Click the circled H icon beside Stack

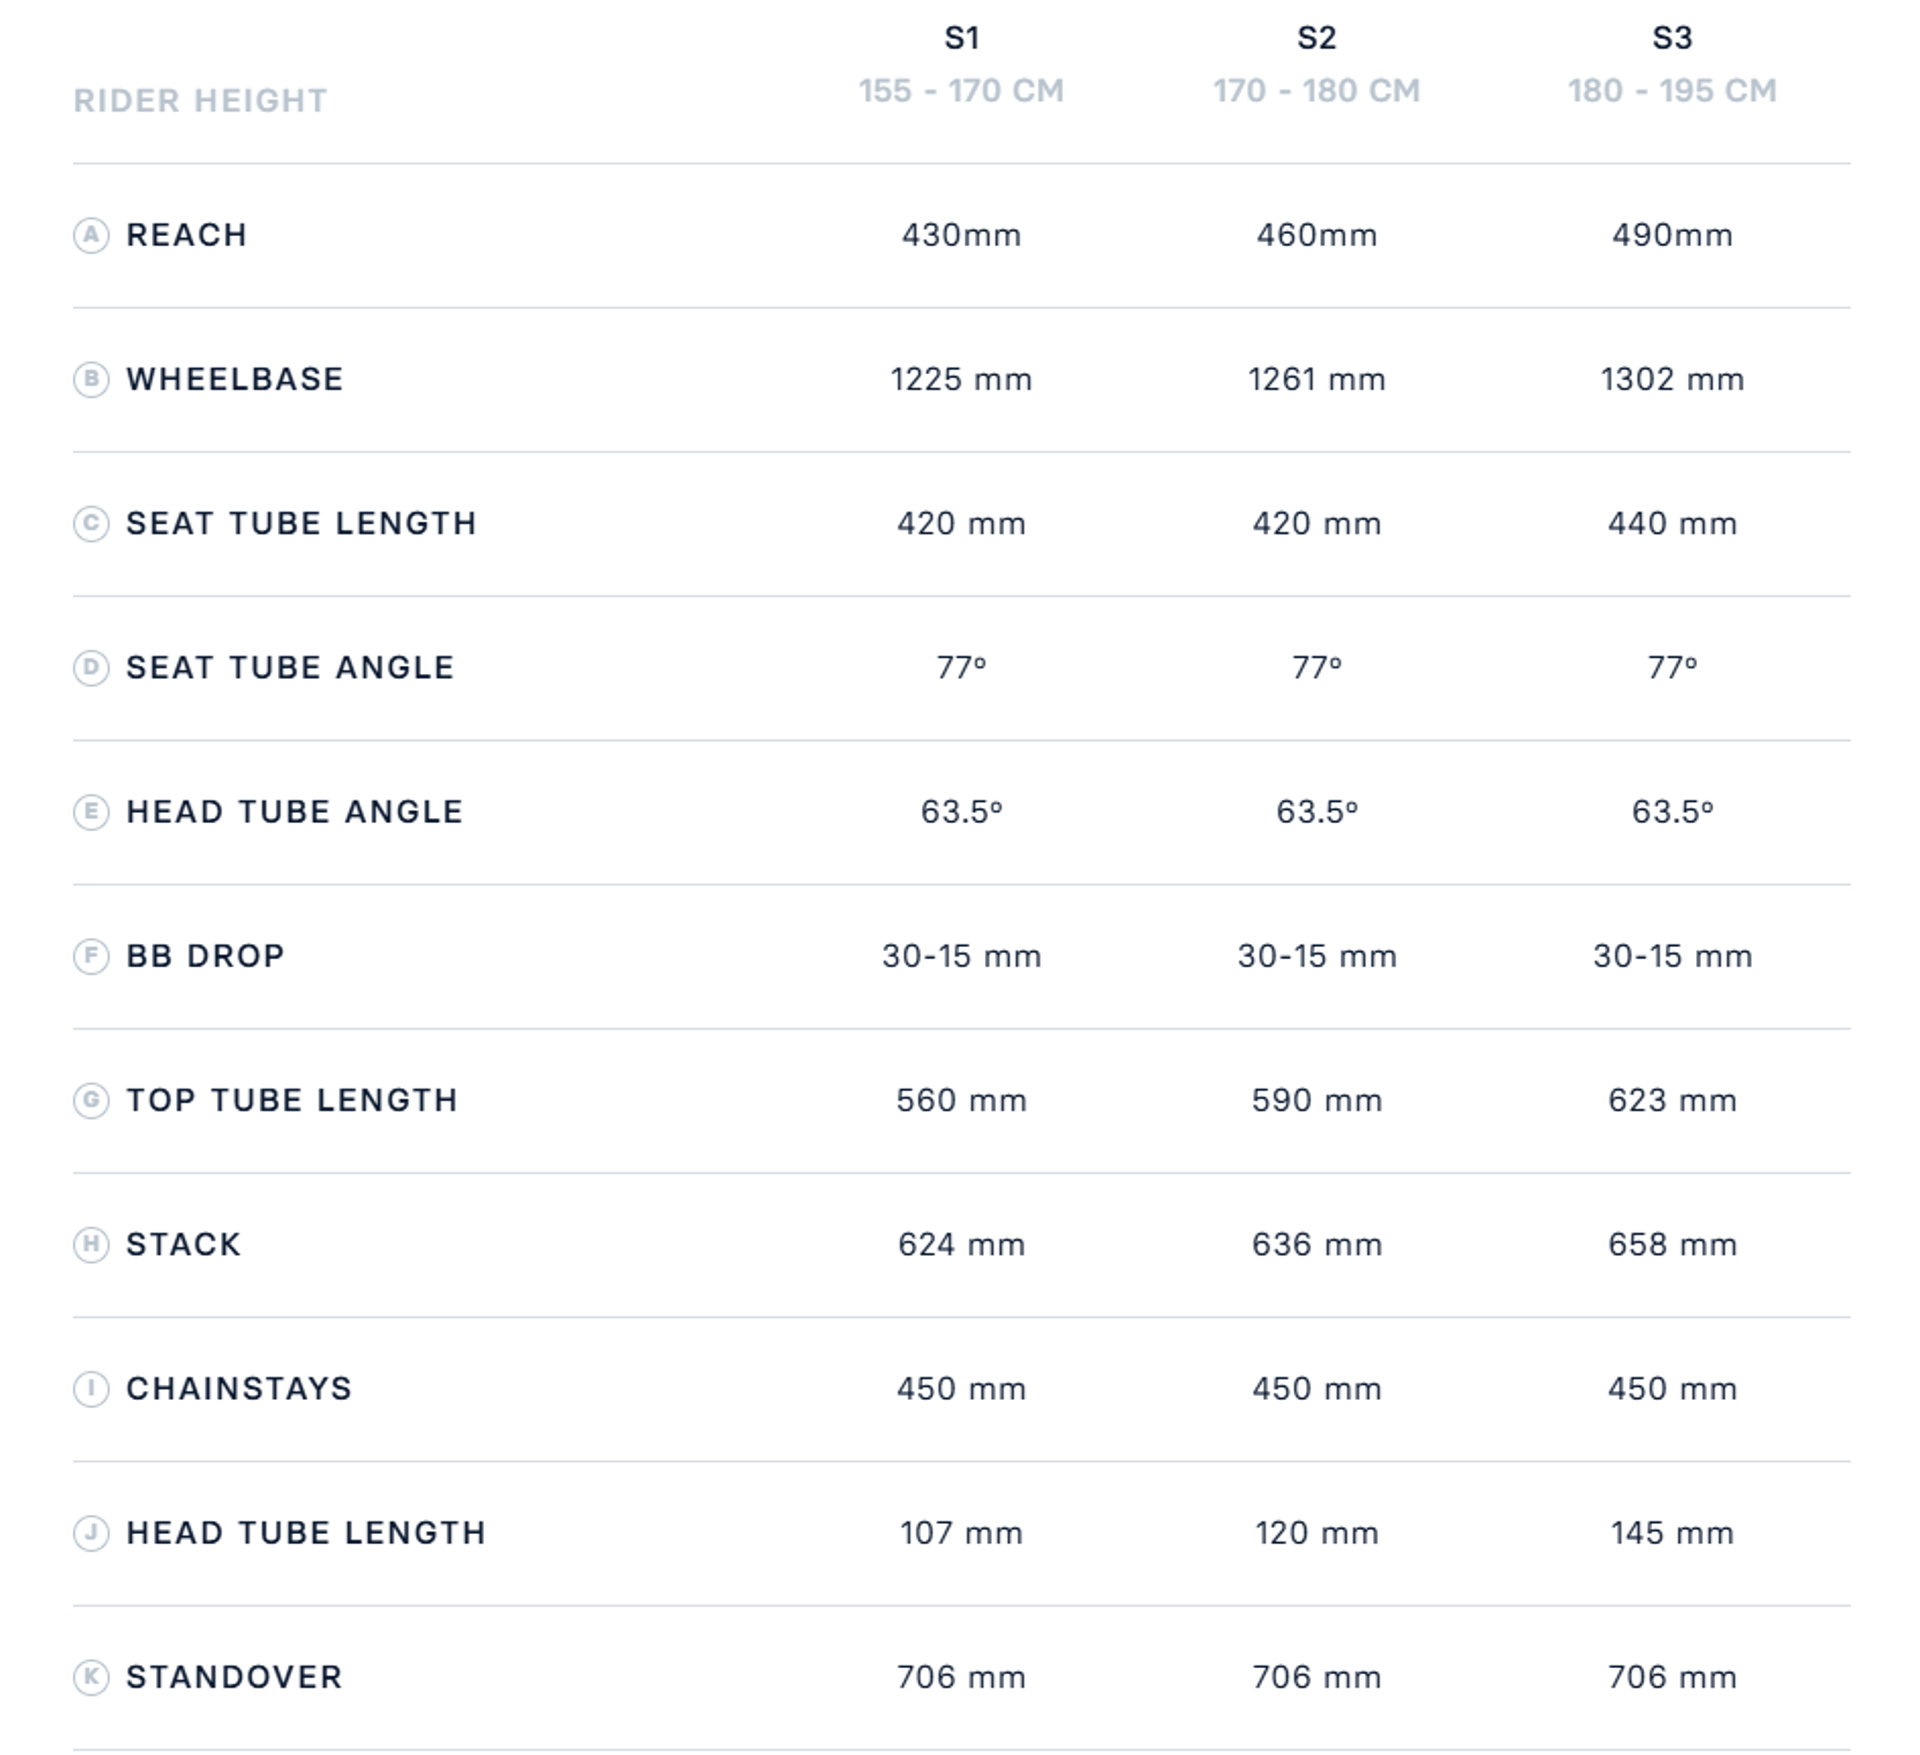(91, 1244)
